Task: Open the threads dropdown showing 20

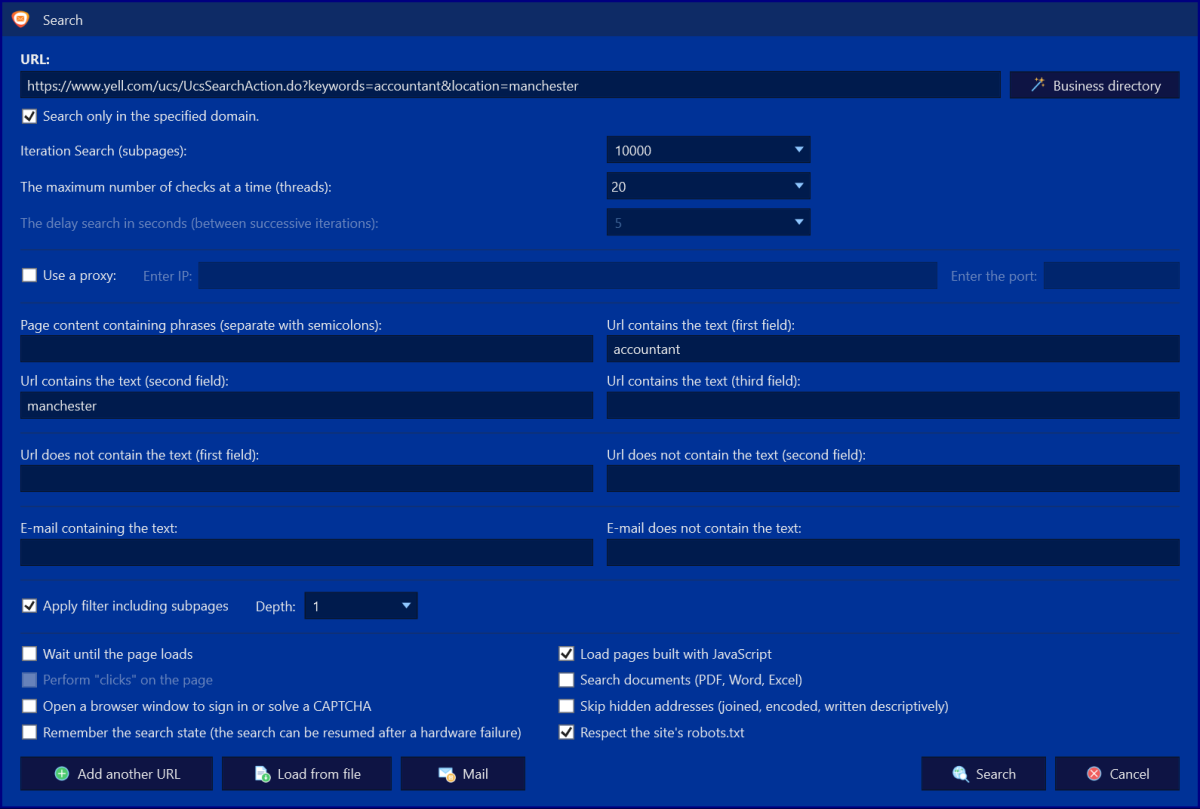Action: 709,186
